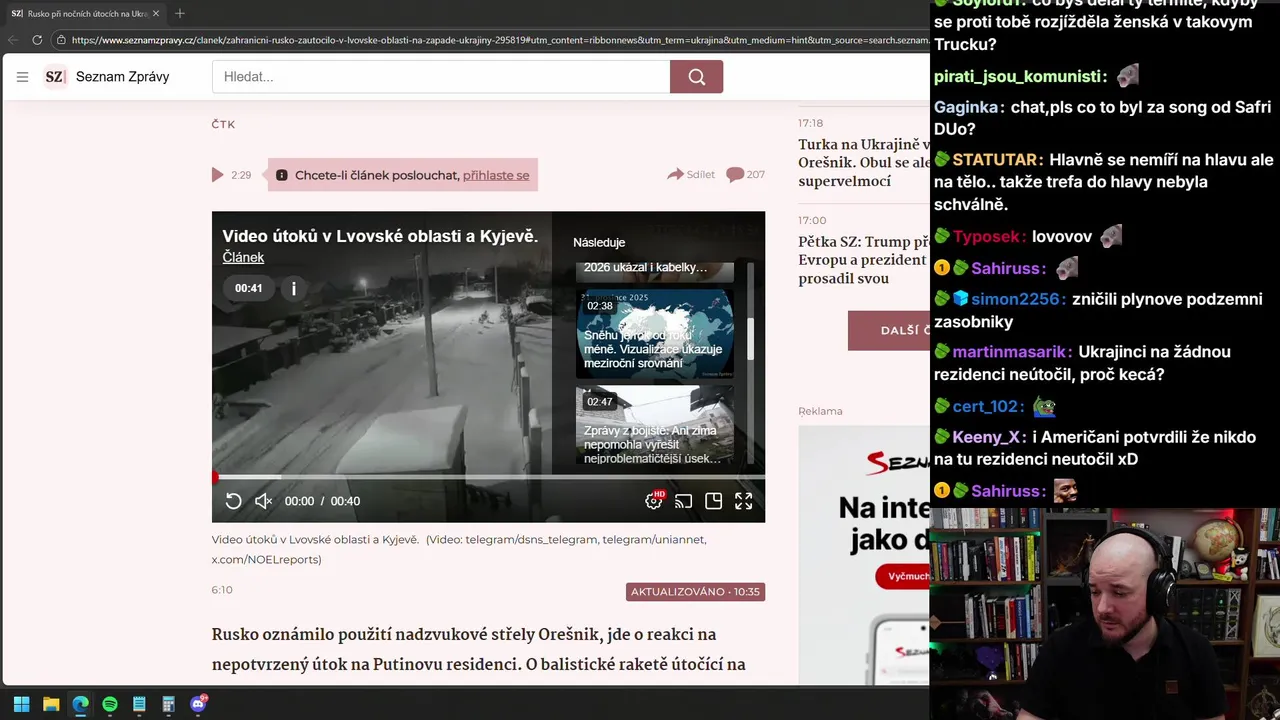Unmute the video speaker icon

pos(263,501)
